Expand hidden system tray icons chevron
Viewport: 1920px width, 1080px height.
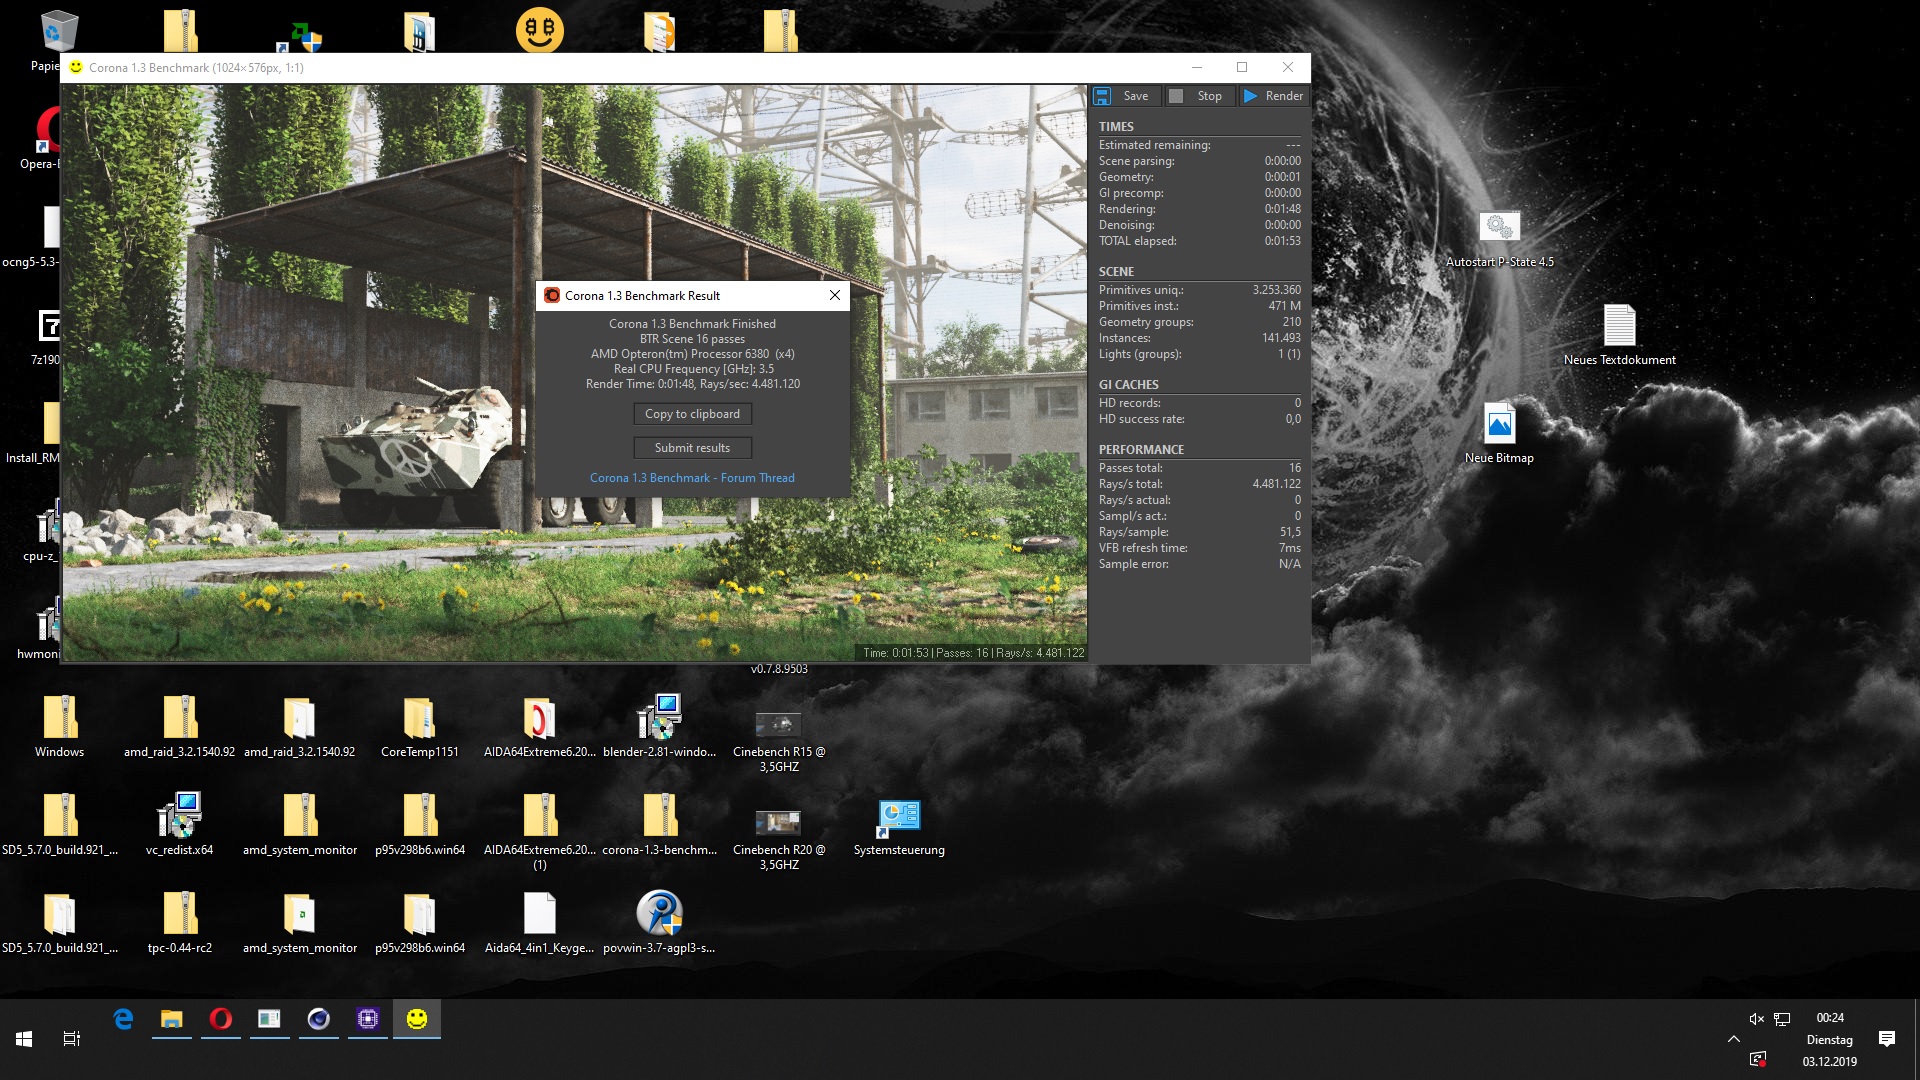pos(1734,1039)
